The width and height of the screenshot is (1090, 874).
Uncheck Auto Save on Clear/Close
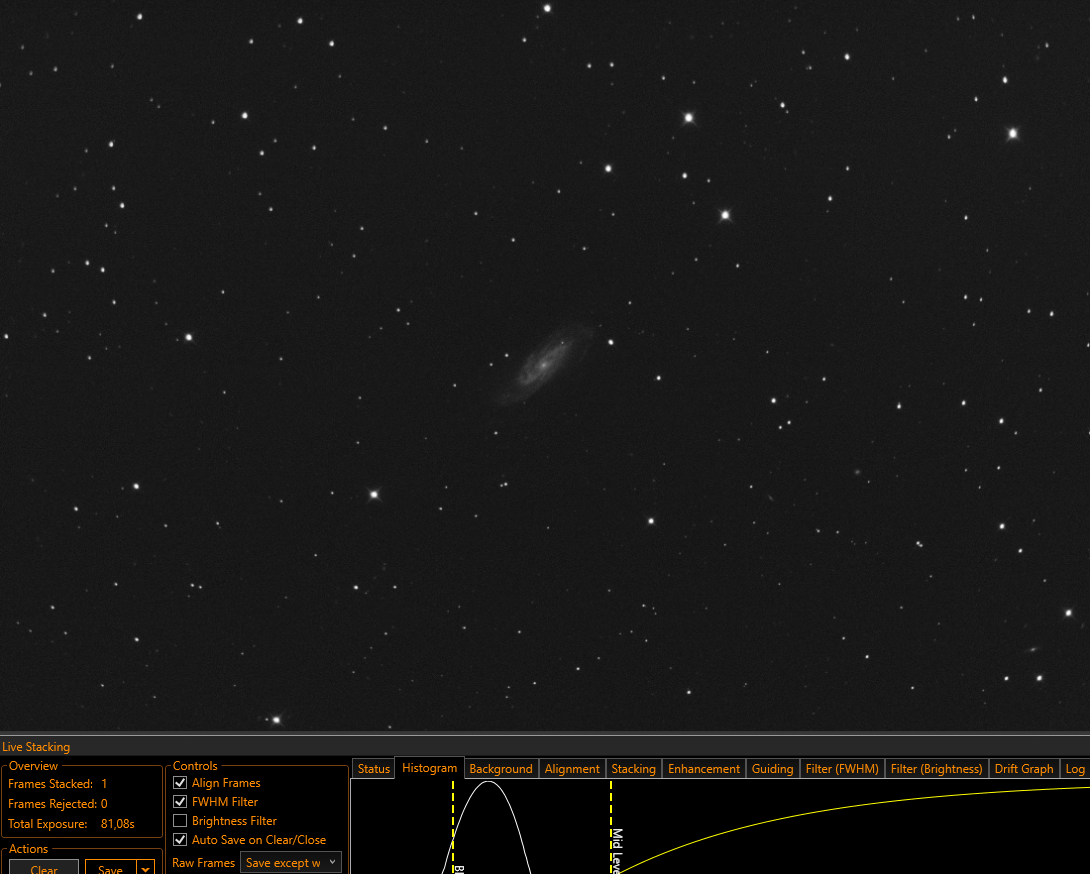pos(180,840)
